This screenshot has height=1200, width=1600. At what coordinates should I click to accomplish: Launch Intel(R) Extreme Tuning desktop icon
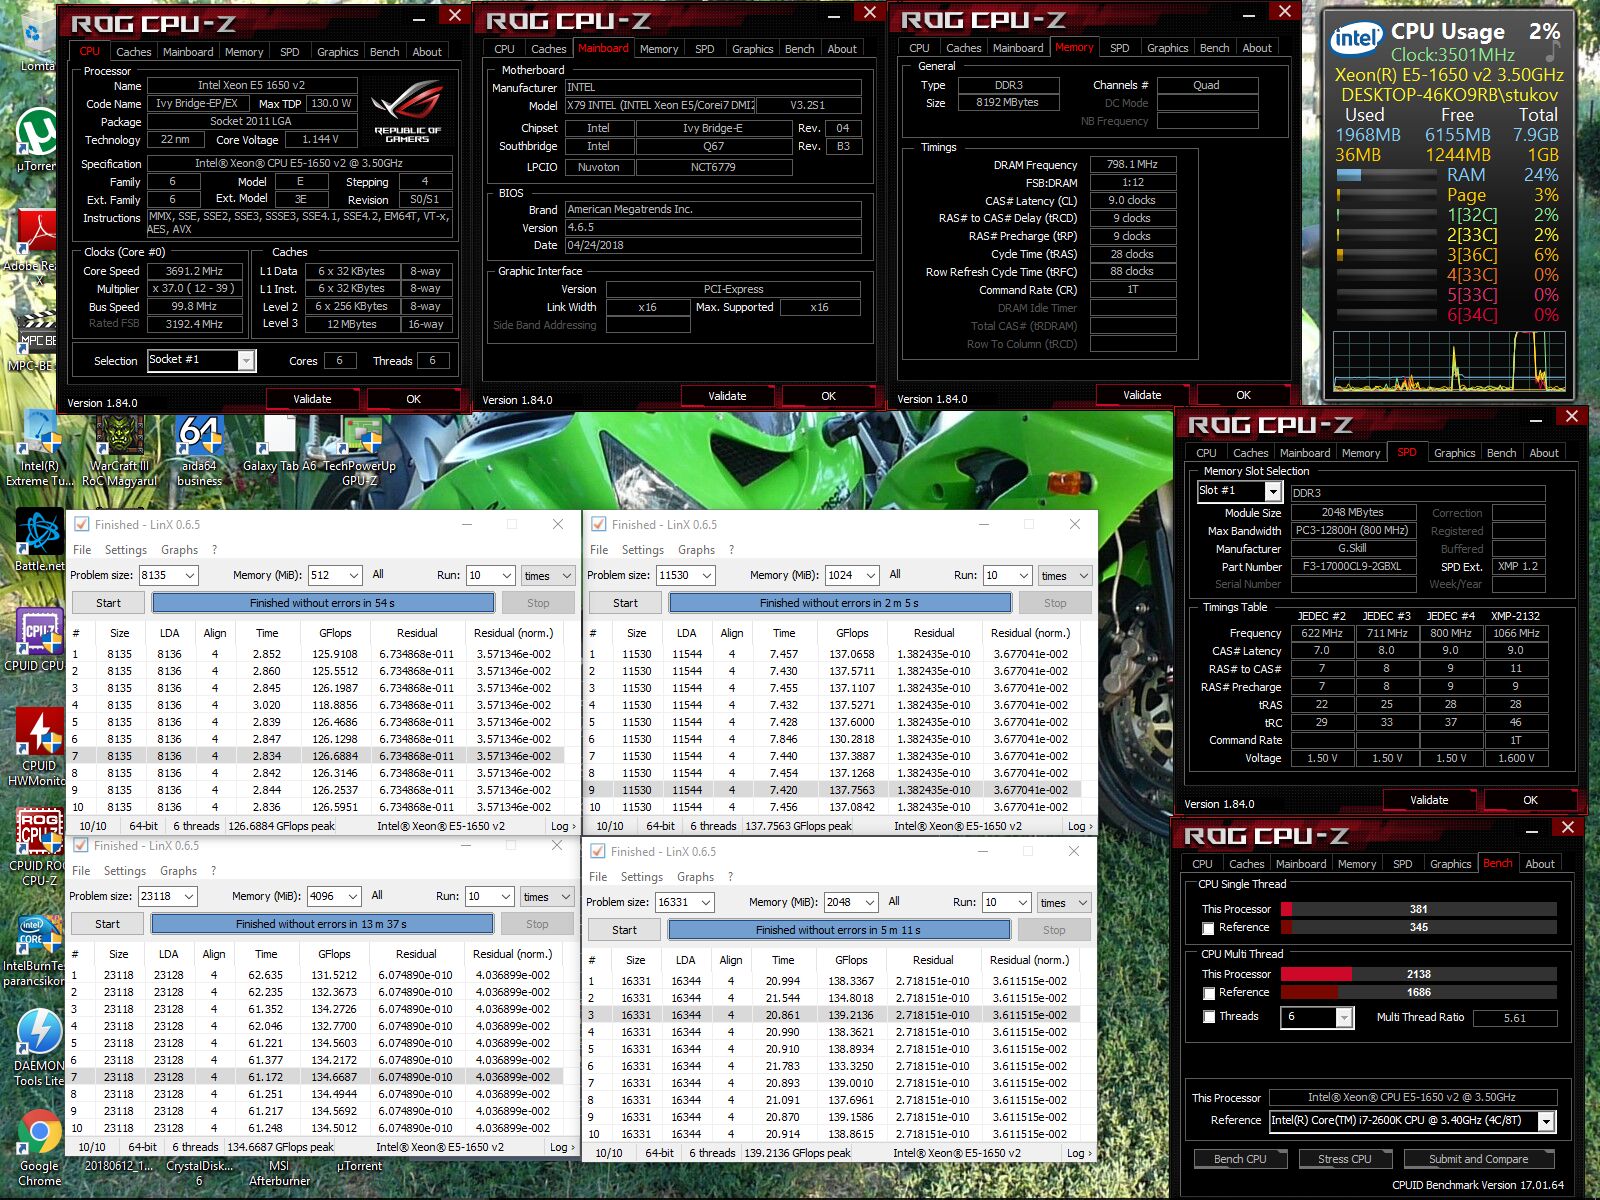[40, 447]
